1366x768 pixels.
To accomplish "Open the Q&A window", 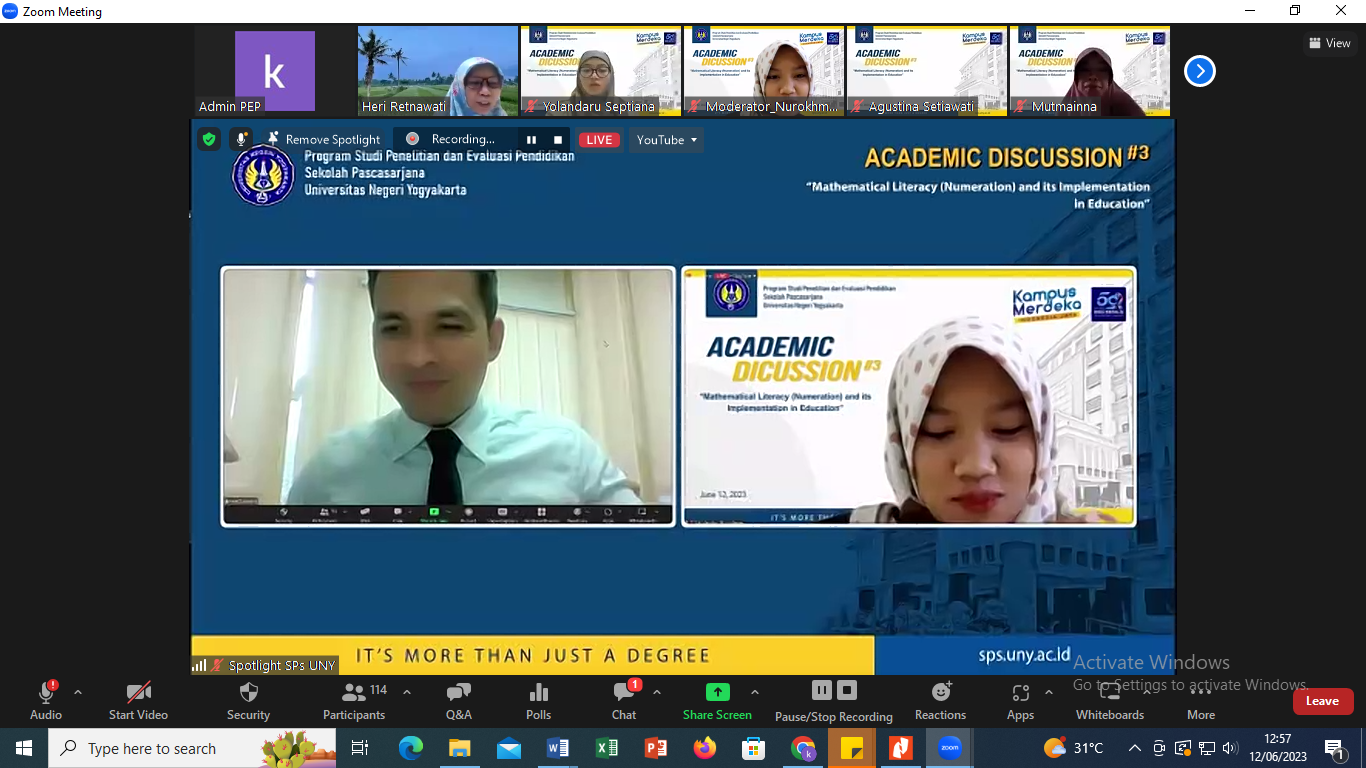I will (459, 700).
